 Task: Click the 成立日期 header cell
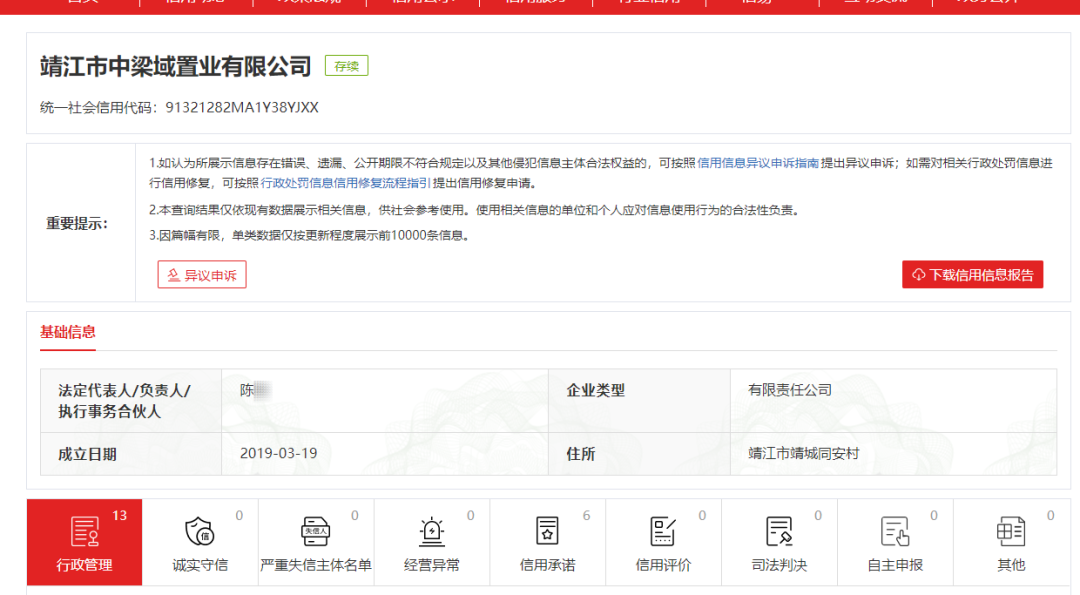pos(131,454)
